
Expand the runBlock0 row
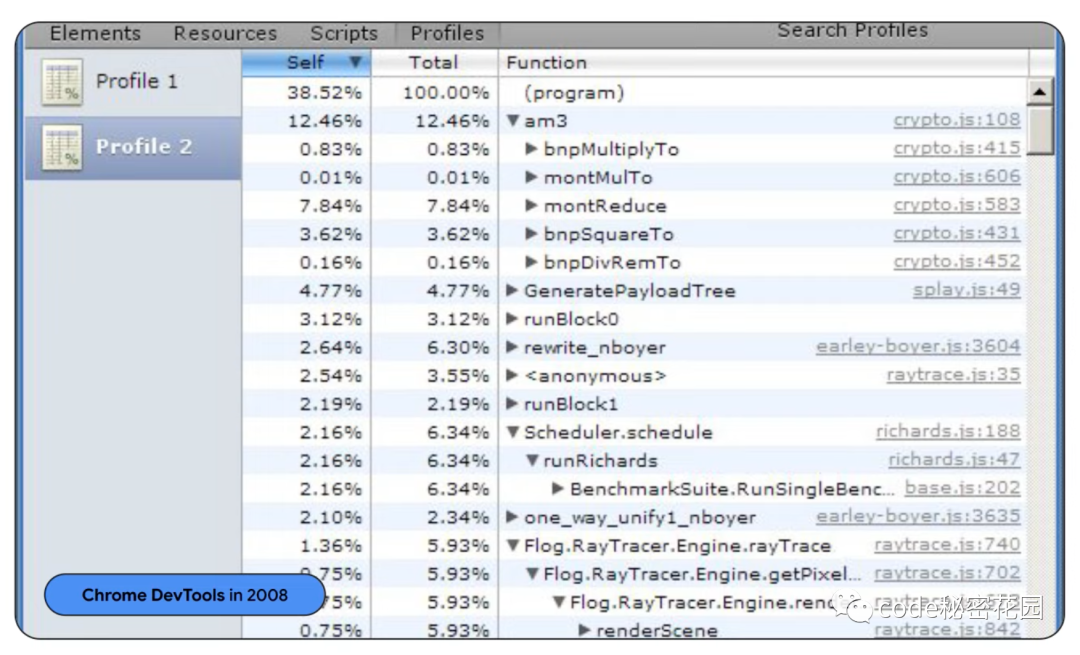click(512, 318)
